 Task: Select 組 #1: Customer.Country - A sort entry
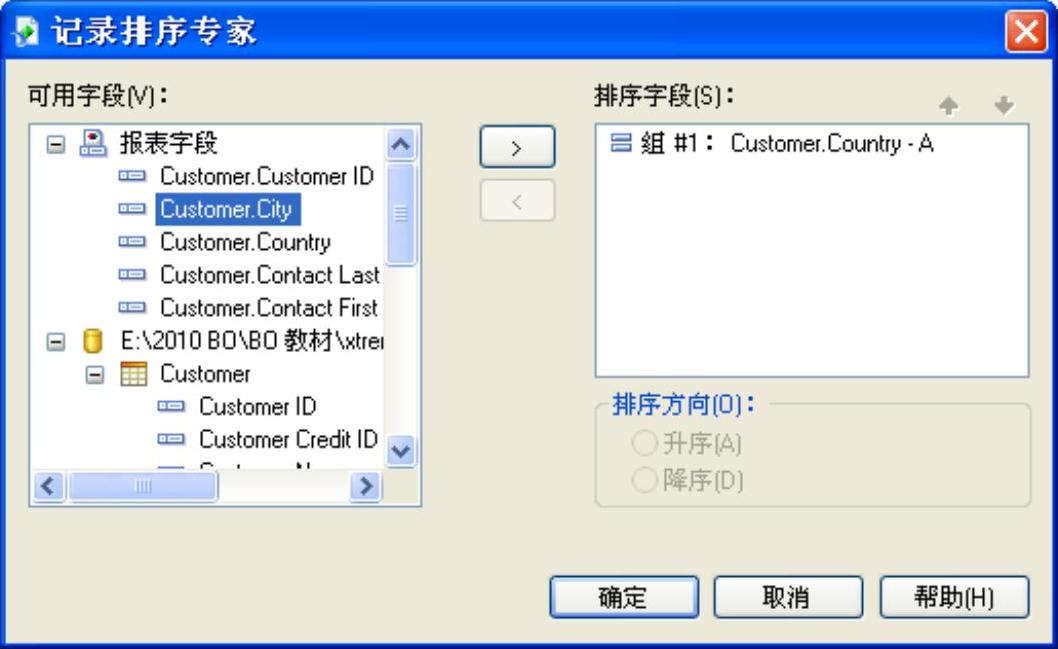click(772, 143)
